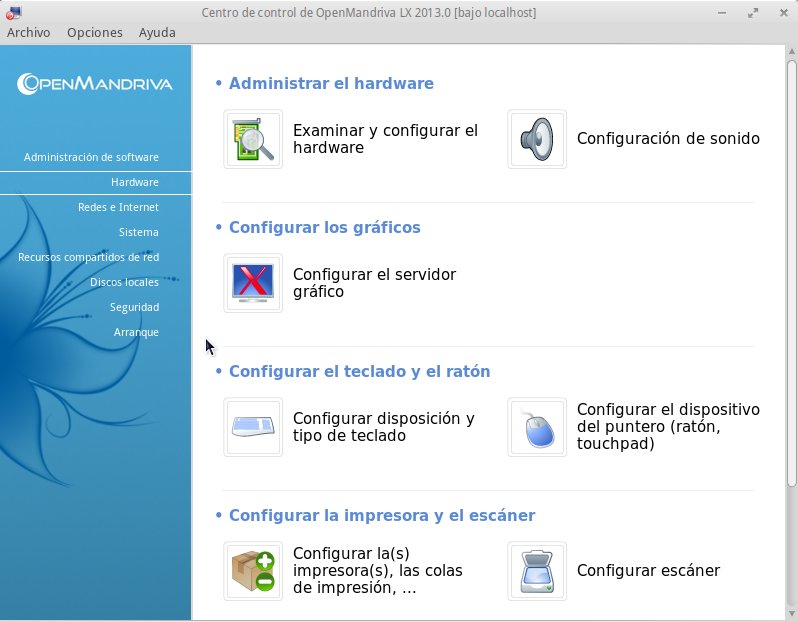Screen dimensions: 798x622
Task: Click 'Configurar escáner' label
Action: (648, 571)
